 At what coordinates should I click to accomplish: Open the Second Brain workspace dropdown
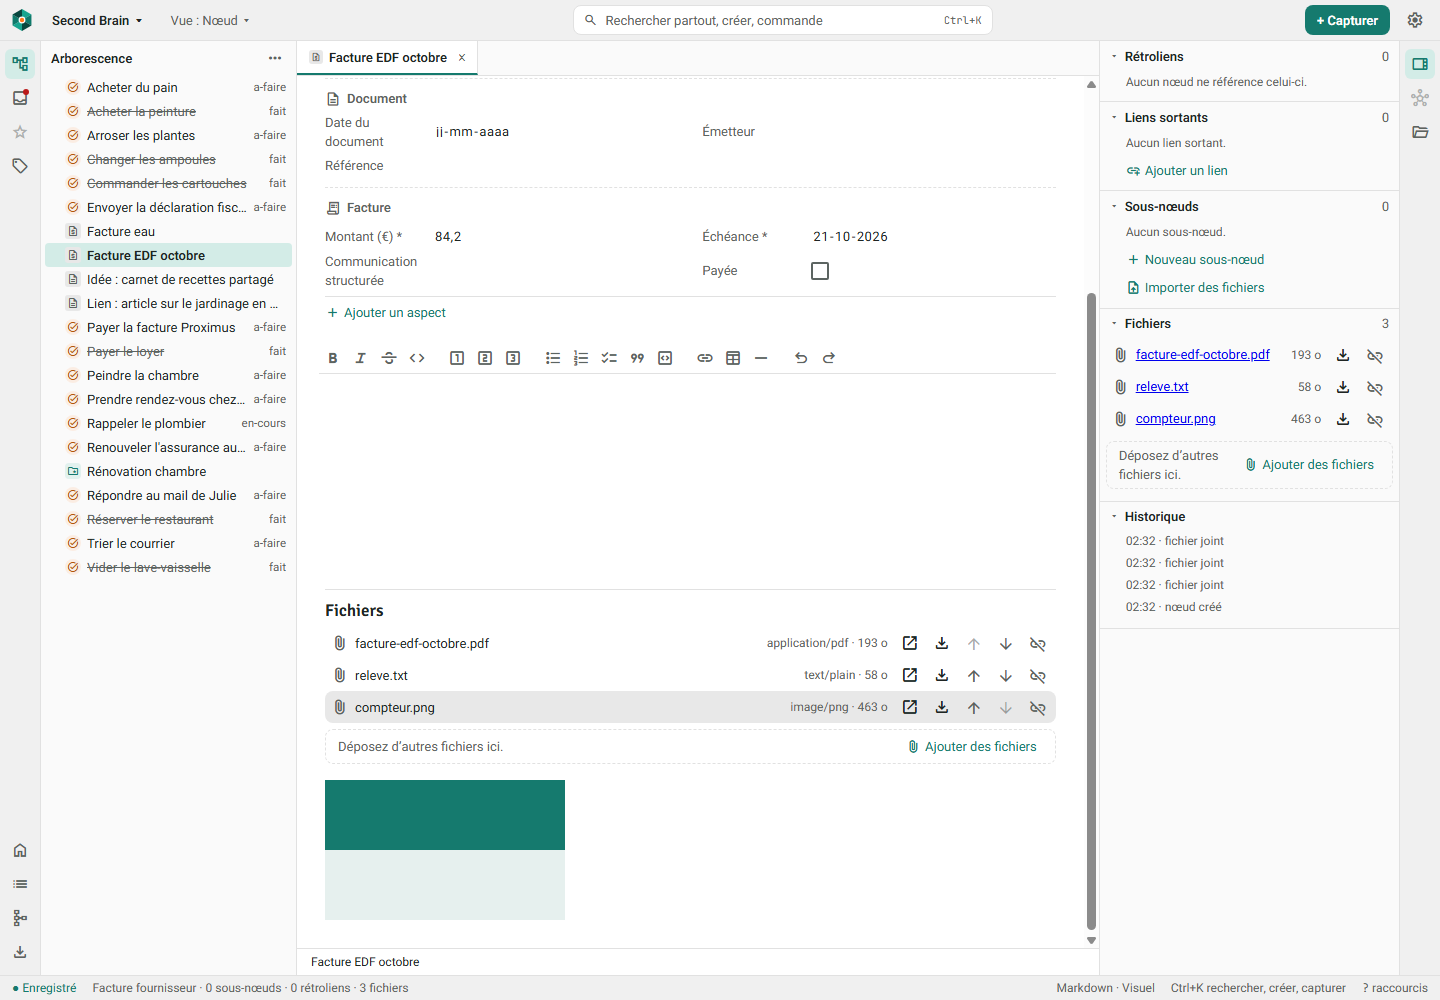click(97, 20)
